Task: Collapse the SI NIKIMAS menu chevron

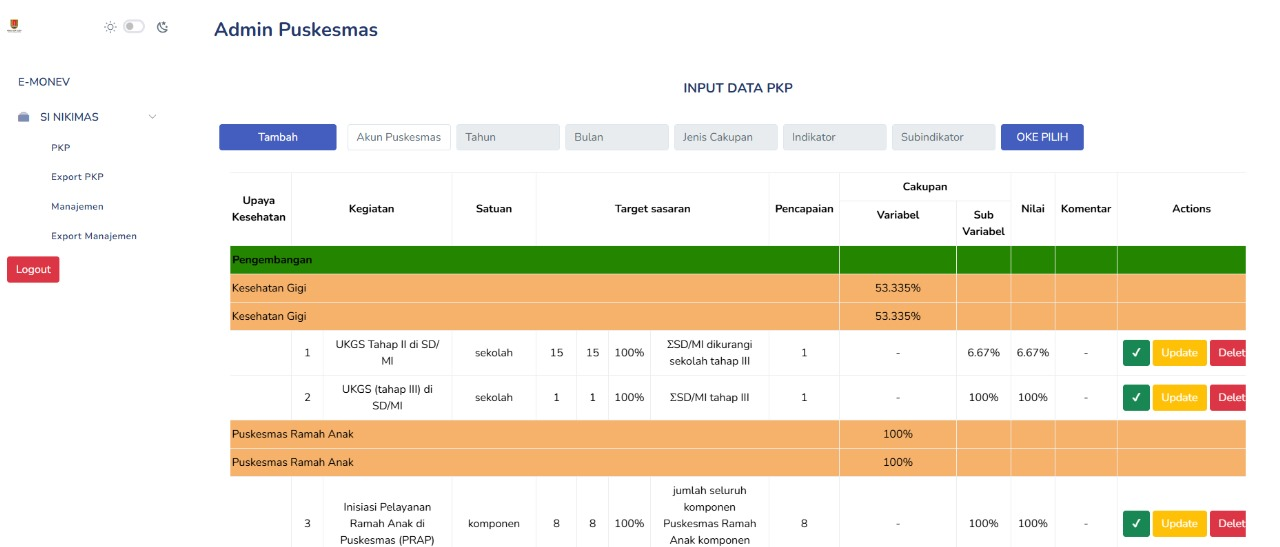Action: (152, 117)
